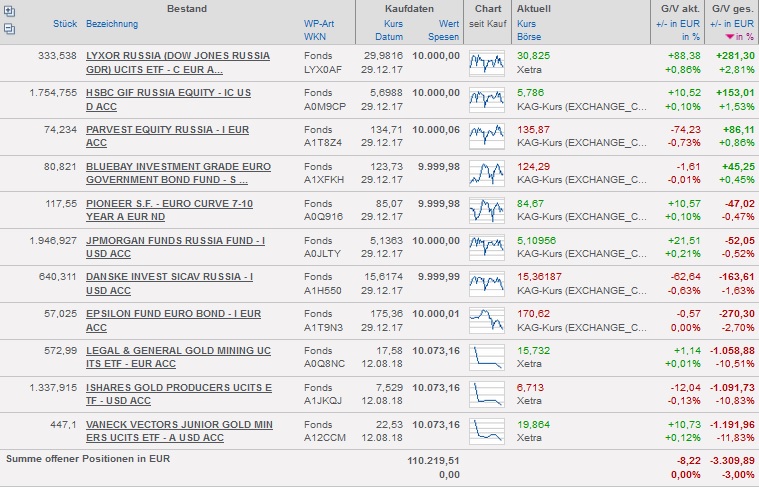View chart thumbnail for DANSKE INVEST

pyautogui.click(x=486, y=284)
